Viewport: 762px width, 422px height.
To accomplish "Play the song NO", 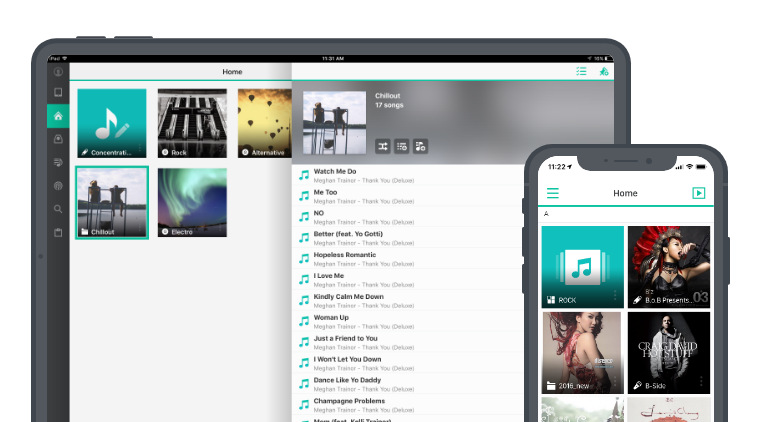I will tap(408, 217).
